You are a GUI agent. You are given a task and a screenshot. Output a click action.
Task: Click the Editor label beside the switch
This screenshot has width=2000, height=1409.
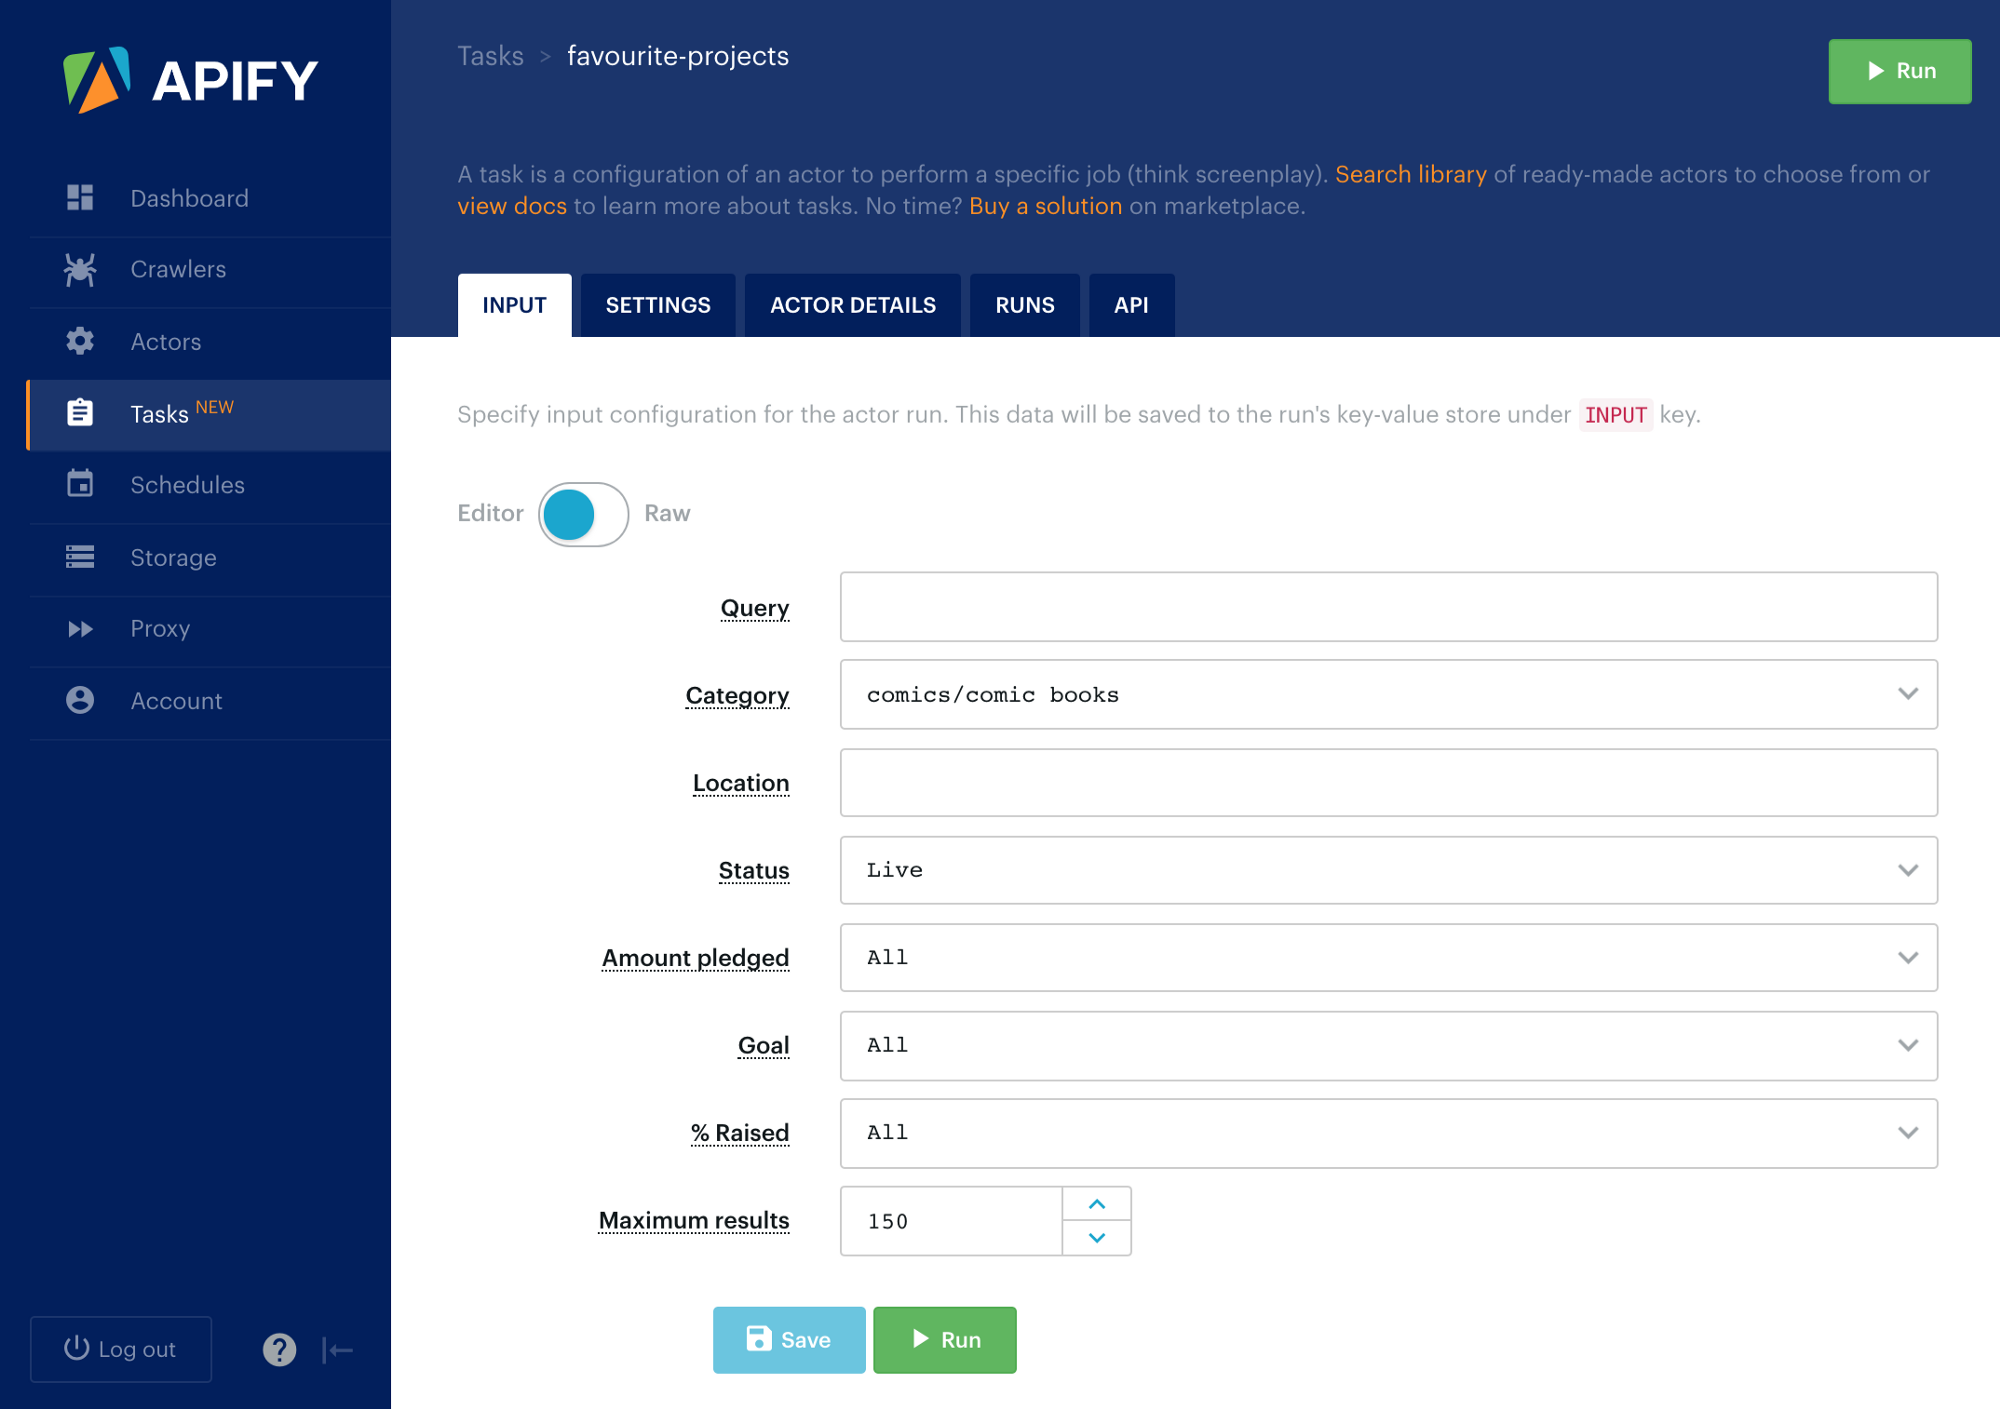pos(490,513)
